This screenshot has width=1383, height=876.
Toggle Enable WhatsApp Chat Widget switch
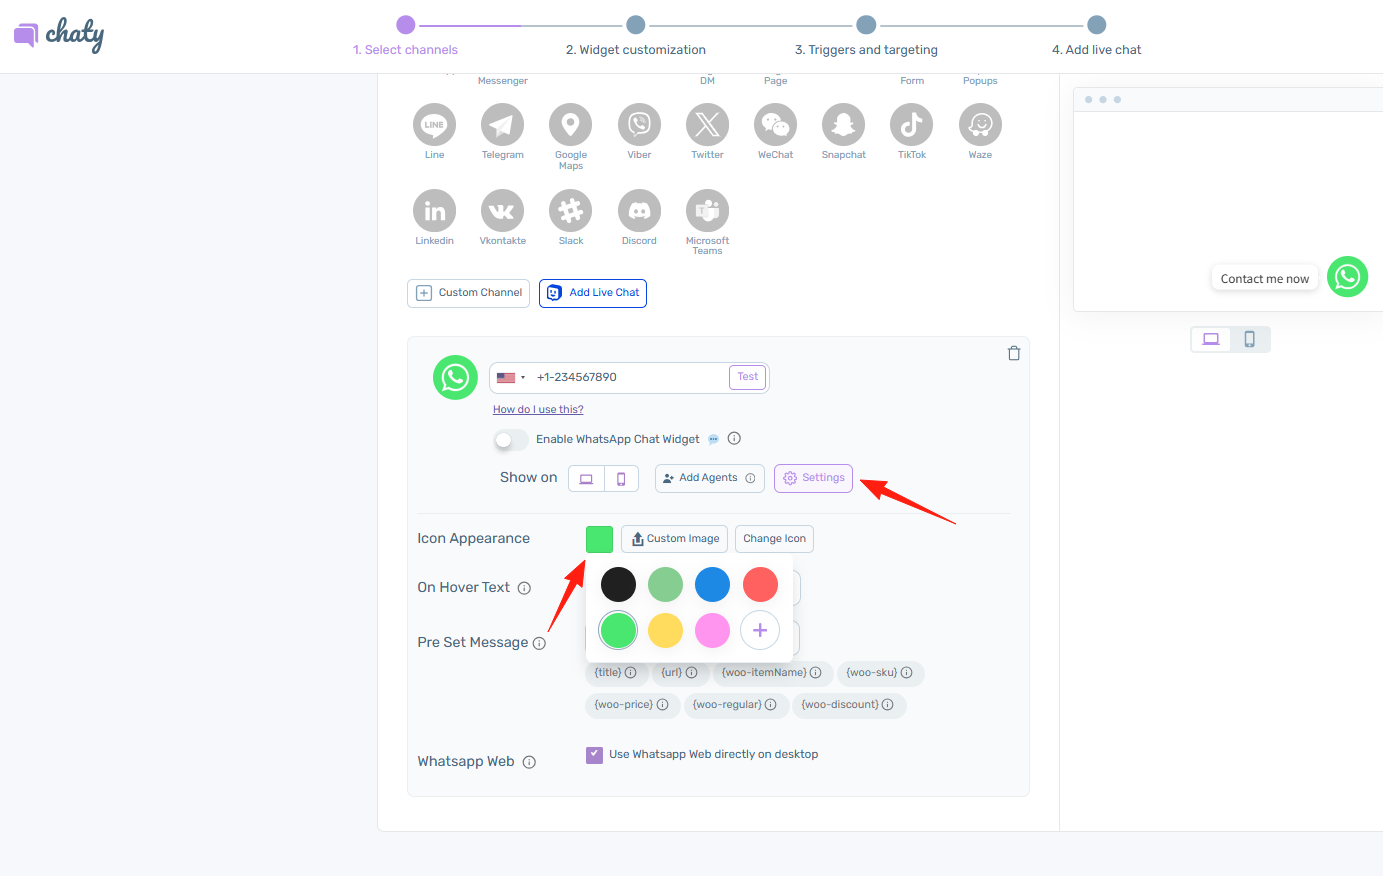tap(510, 440)
